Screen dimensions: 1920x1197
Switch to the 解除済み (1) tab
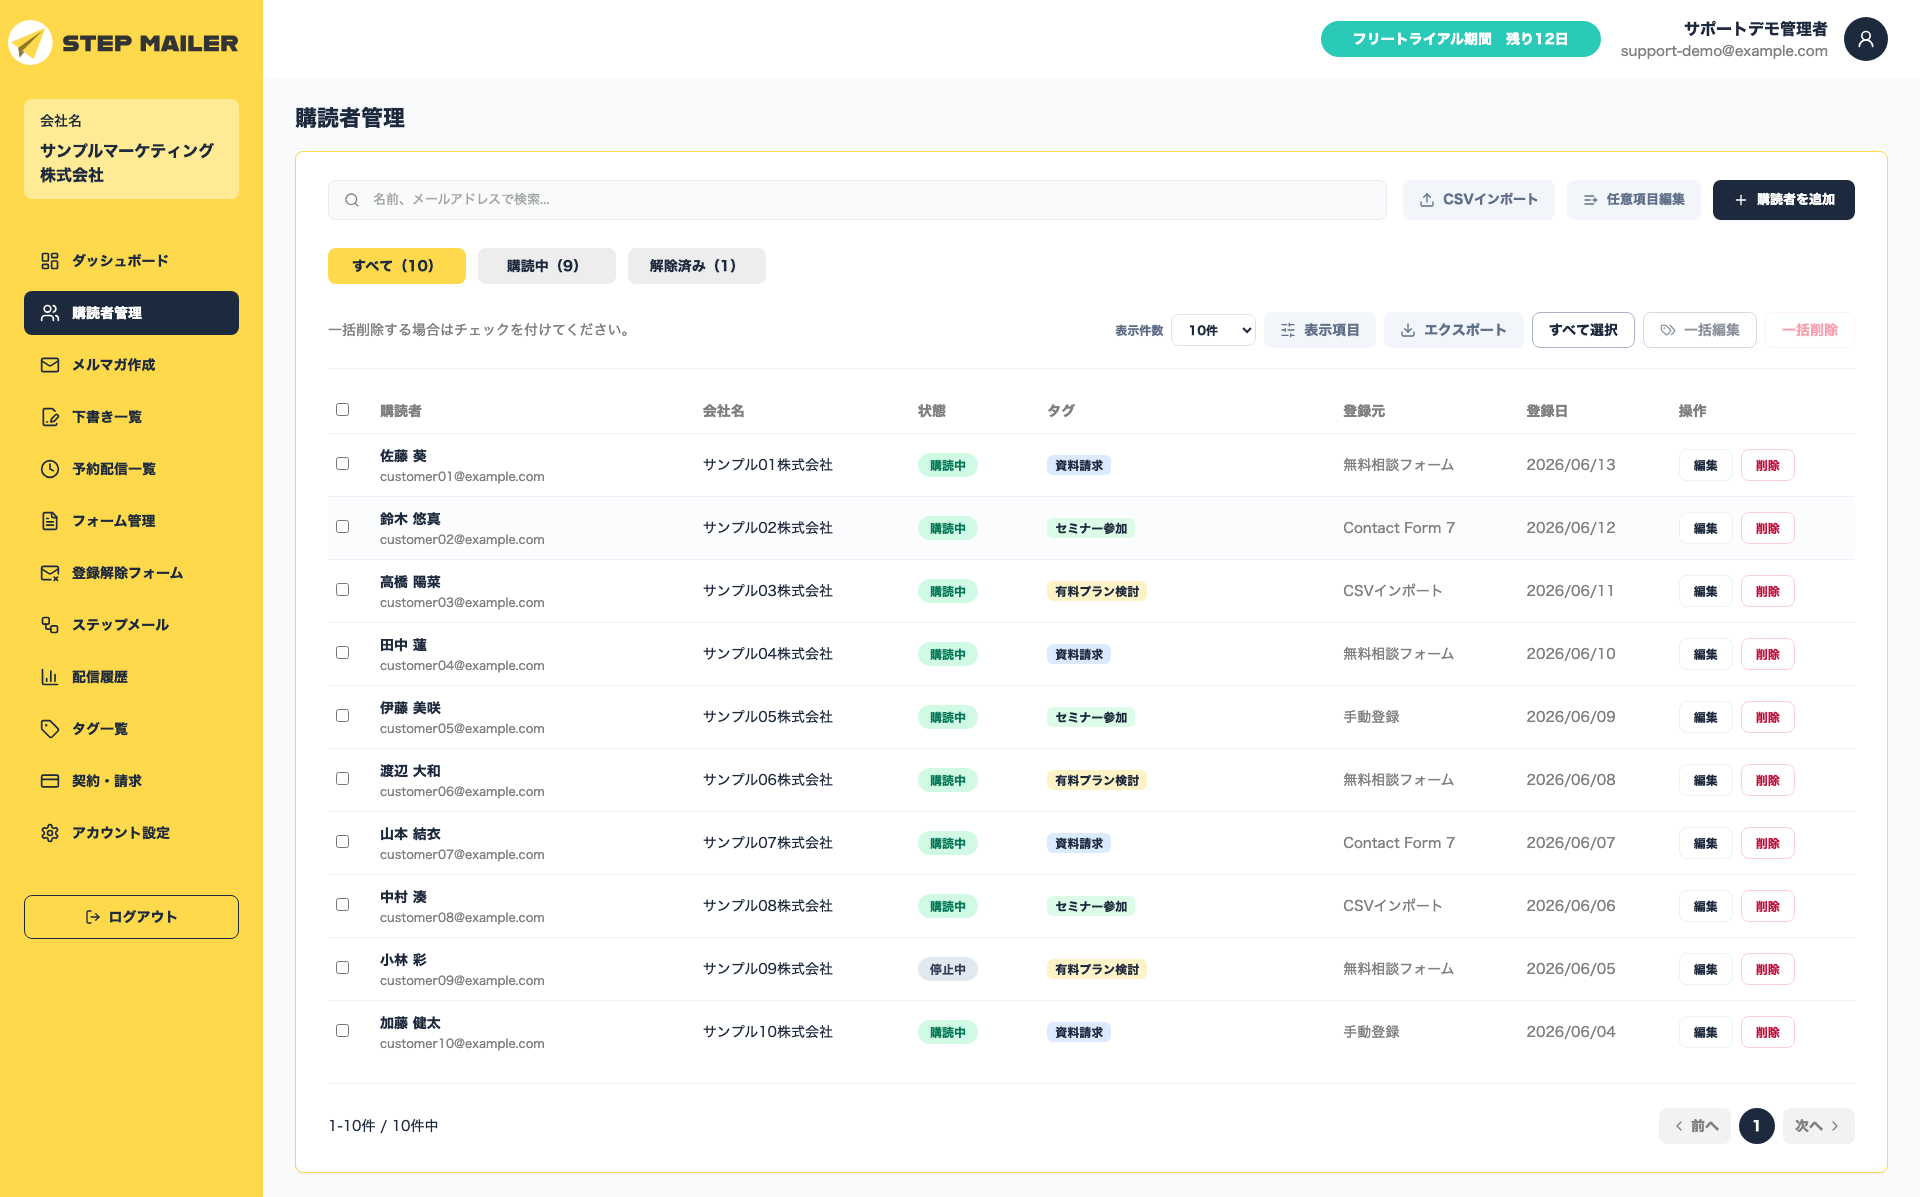pos(696,266)
